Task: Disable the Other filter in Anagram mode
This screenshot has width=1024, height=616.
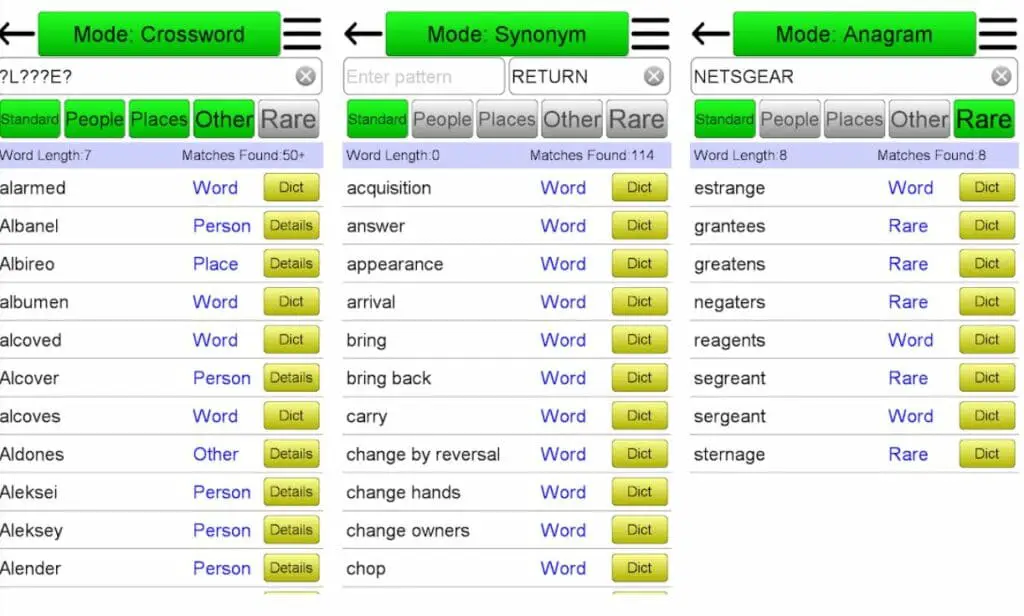Action: (919, 119)
